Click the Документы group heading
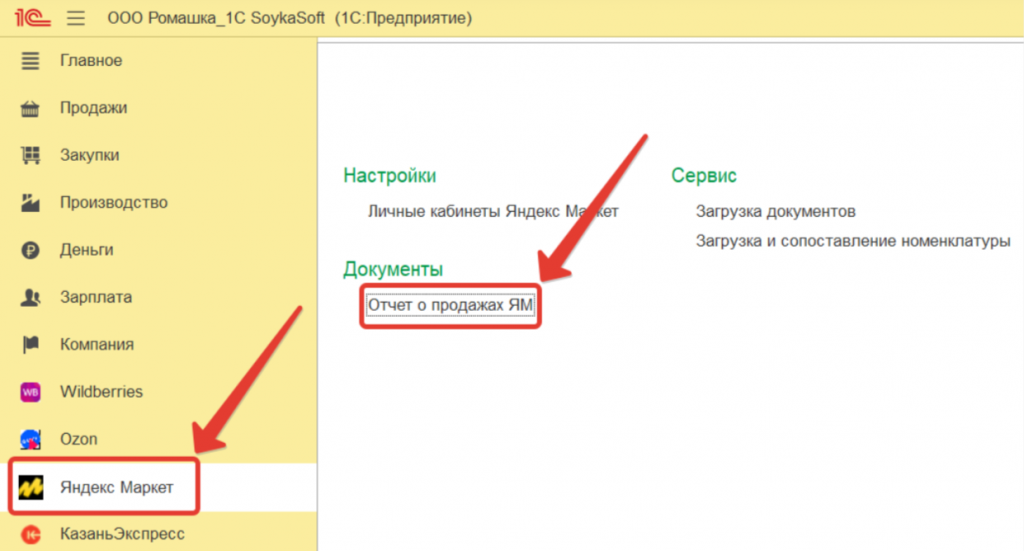The image size is (1024, 551). (393, 269)
